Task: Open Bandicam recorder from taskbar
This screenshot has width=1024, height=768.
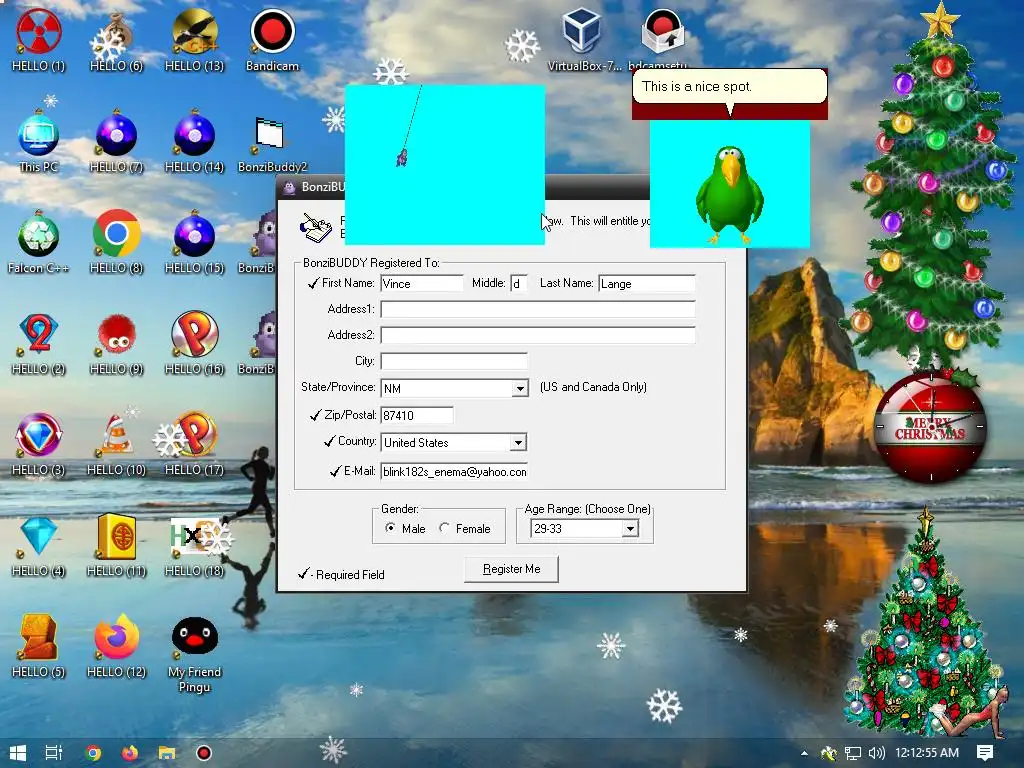Action: pos(204,753)
